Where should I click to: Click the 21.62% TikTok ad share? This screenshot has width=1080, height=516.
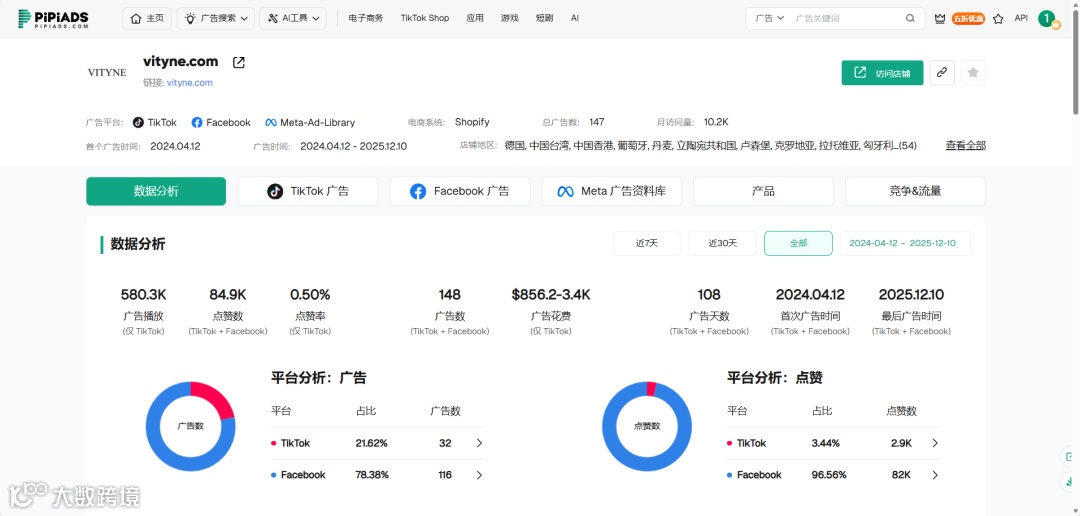point(372,444)
